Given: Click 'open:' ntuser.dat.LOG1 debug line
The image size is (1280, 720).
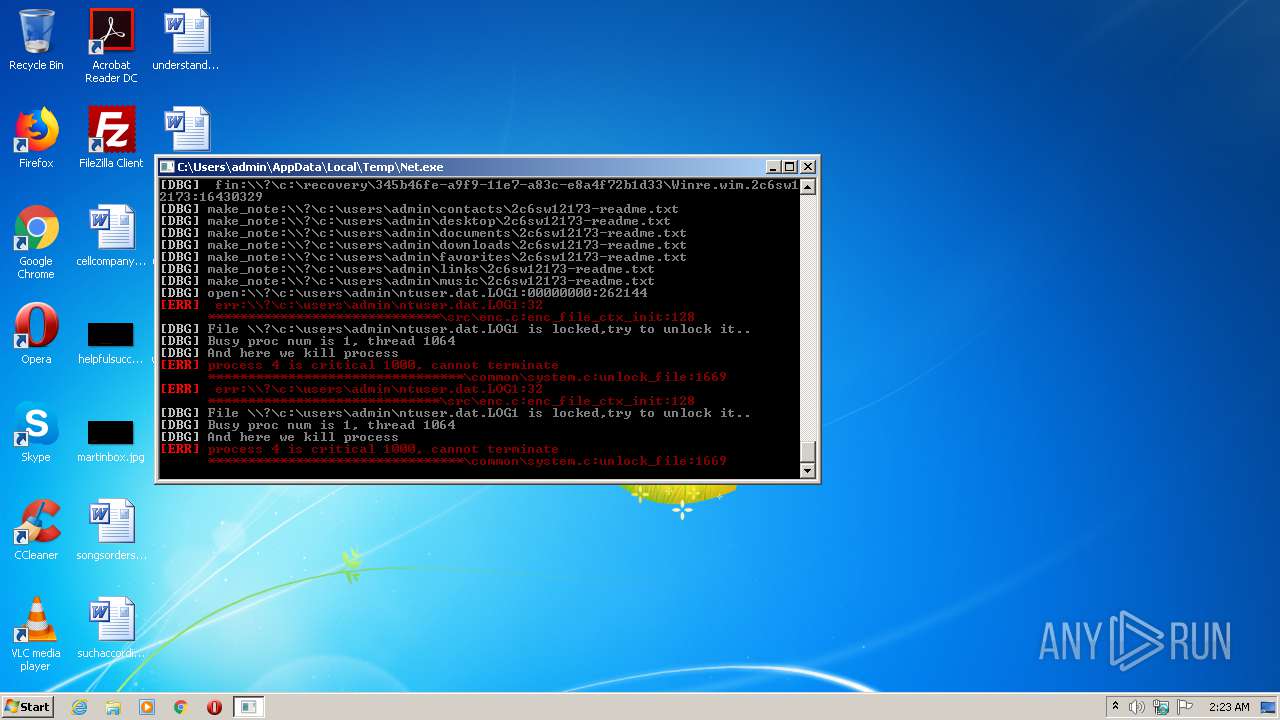Looking at the screenshot, I should click(x=403, y=293).
